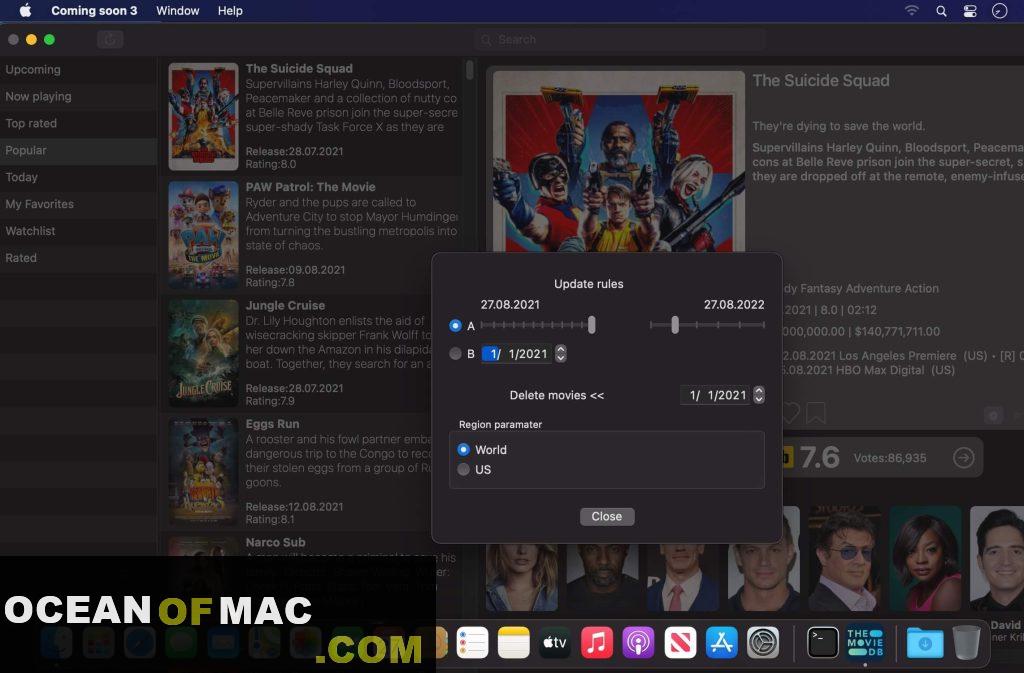Click the Eggs Run title in list
This screenshot has height=673, width=1024.
pos(272,424)
